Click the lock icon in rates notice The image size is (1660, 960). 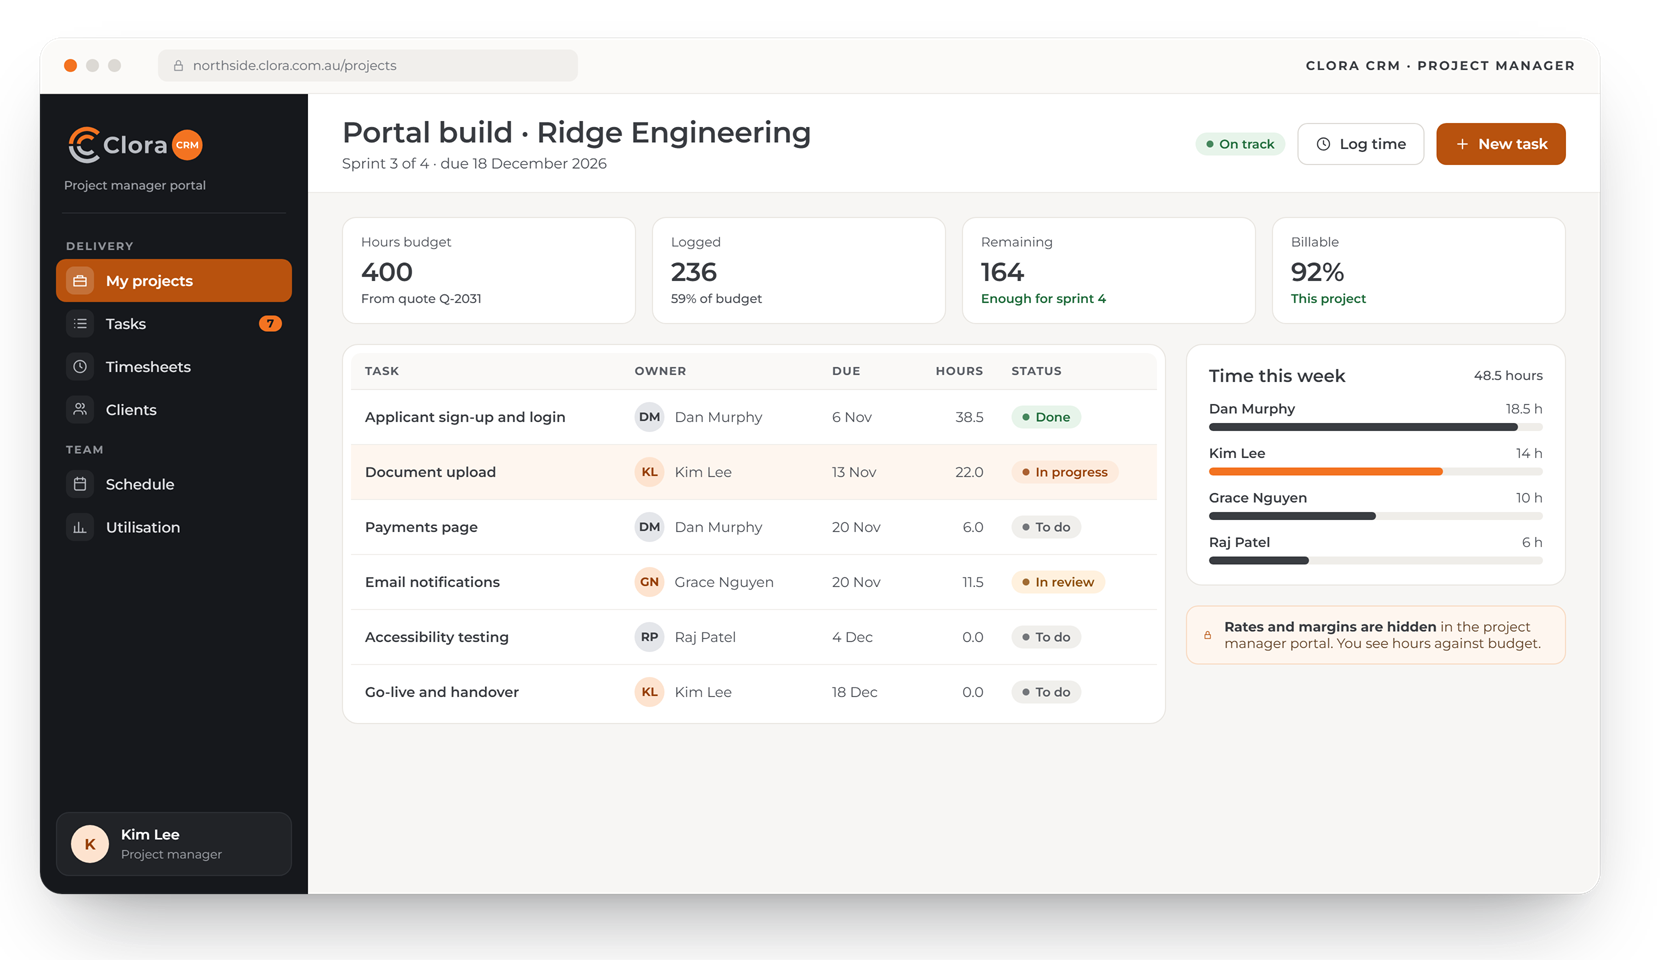pyautogui.click(x=1207, y=635)
